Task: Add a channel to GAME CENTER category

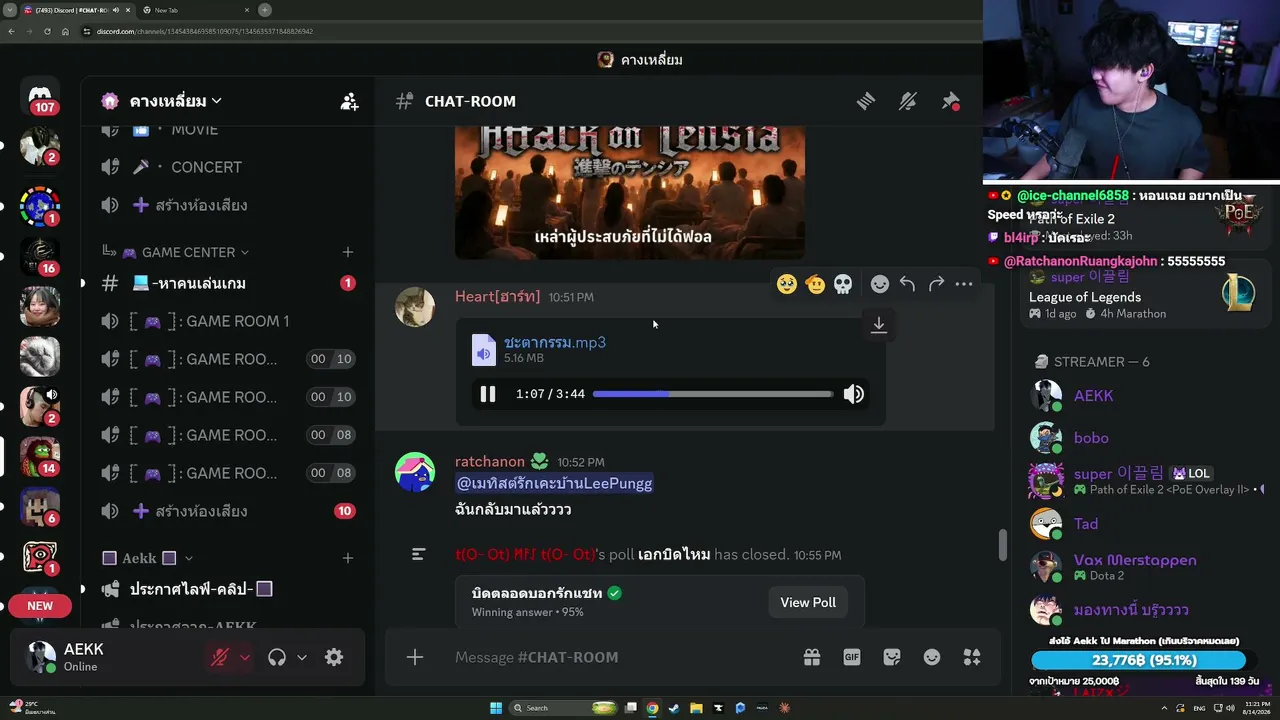Action: tap(348, 252)
